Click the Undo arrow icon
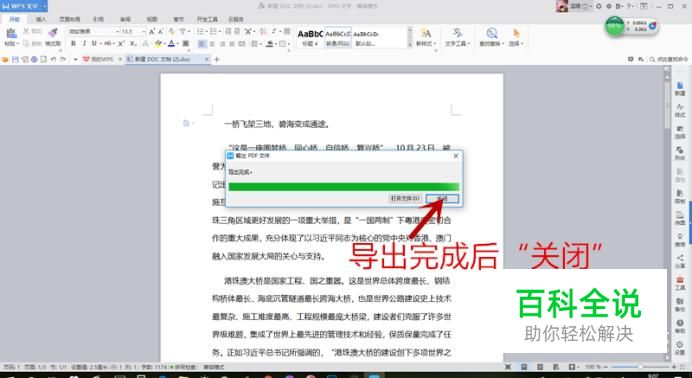This screenshot has width=692, height=378. click(53, 59)
